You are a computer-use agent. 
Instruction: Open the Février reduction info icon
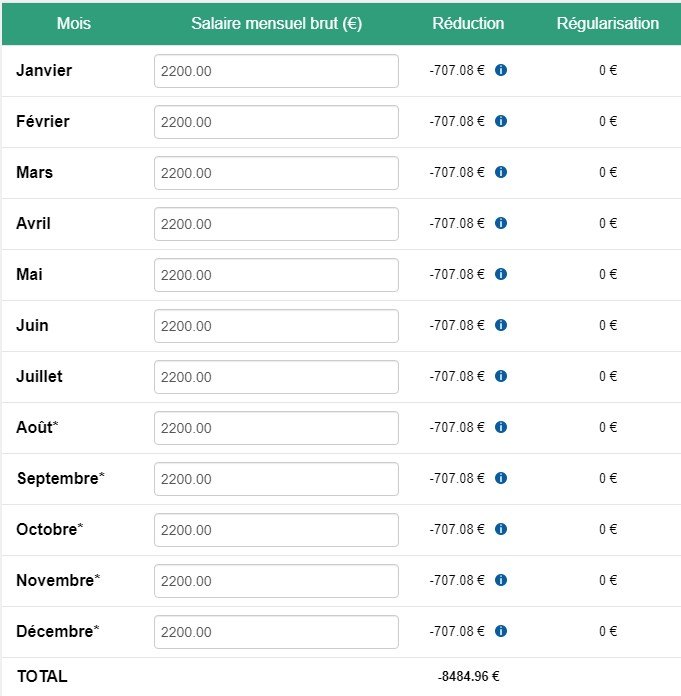coord(501,121)
